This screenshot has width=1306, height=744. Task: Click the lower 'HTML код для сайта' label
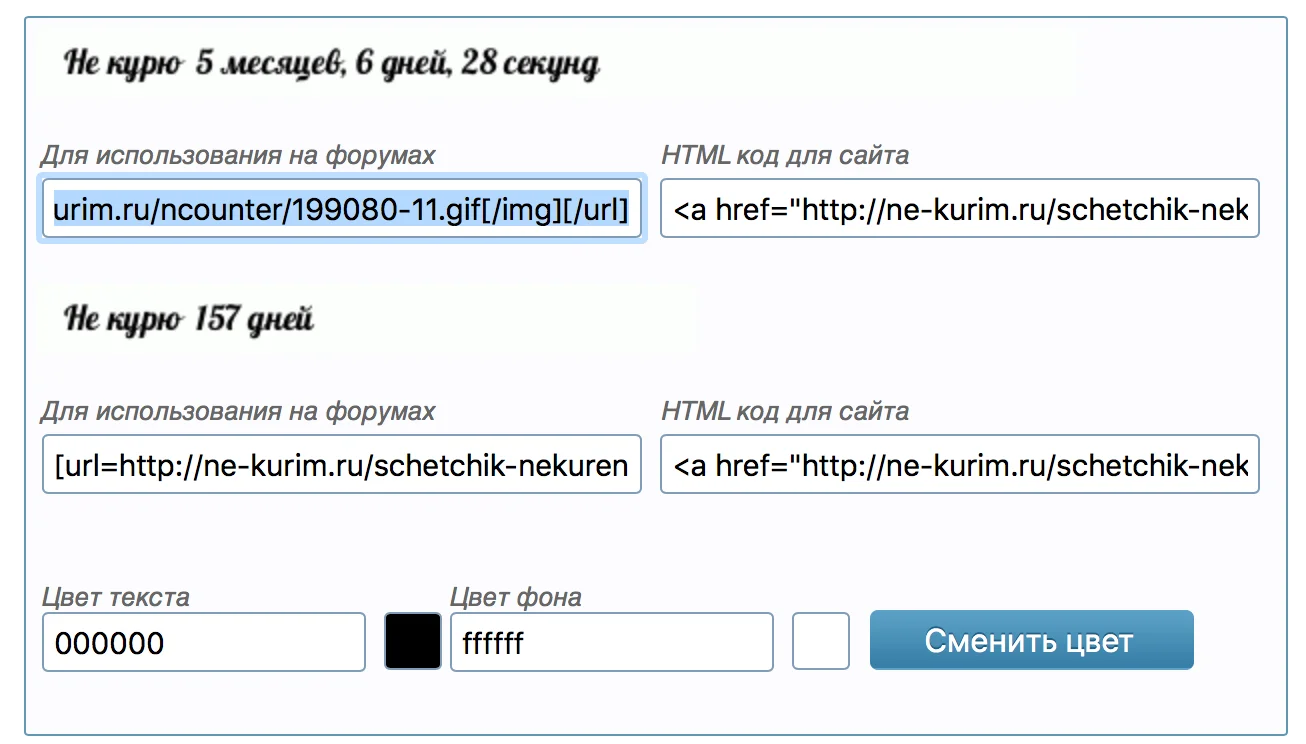click(785, 411)
